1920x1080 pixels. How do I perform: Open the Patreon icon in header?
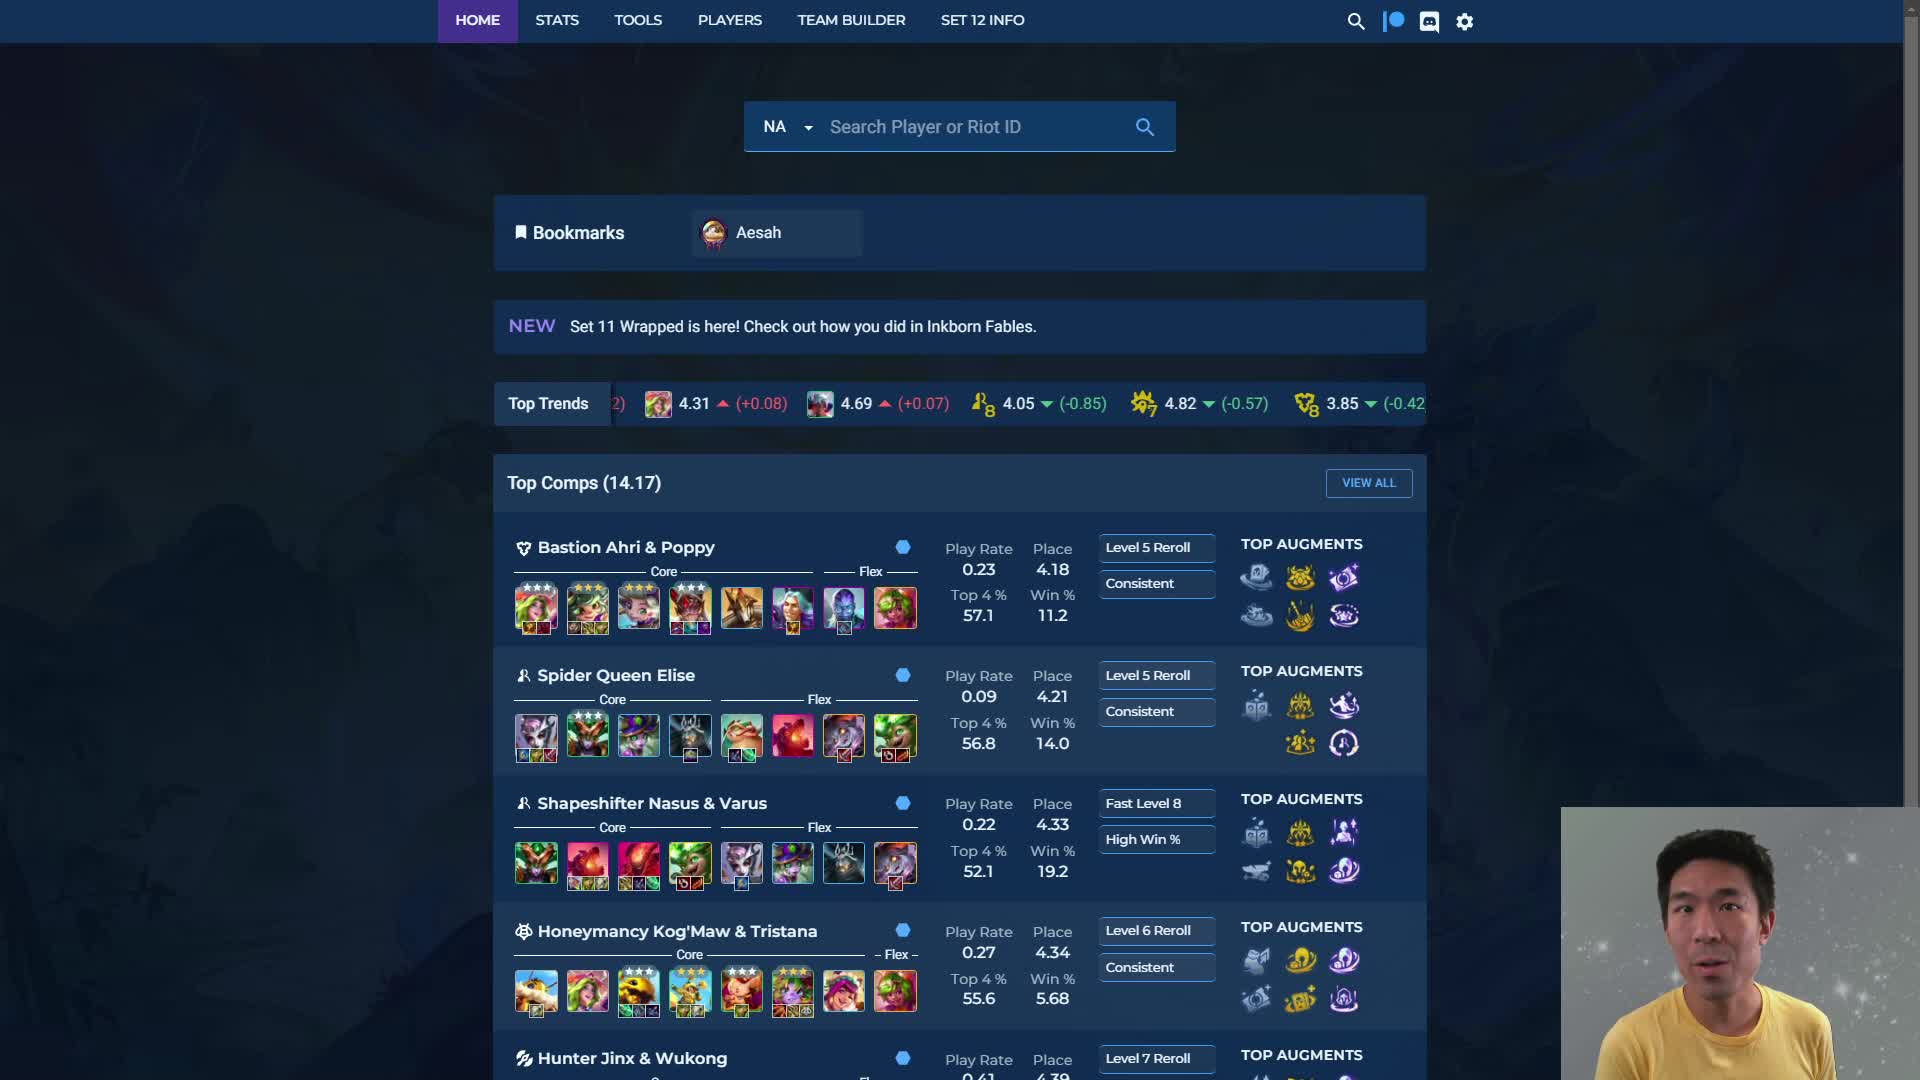click(1393, 21)
